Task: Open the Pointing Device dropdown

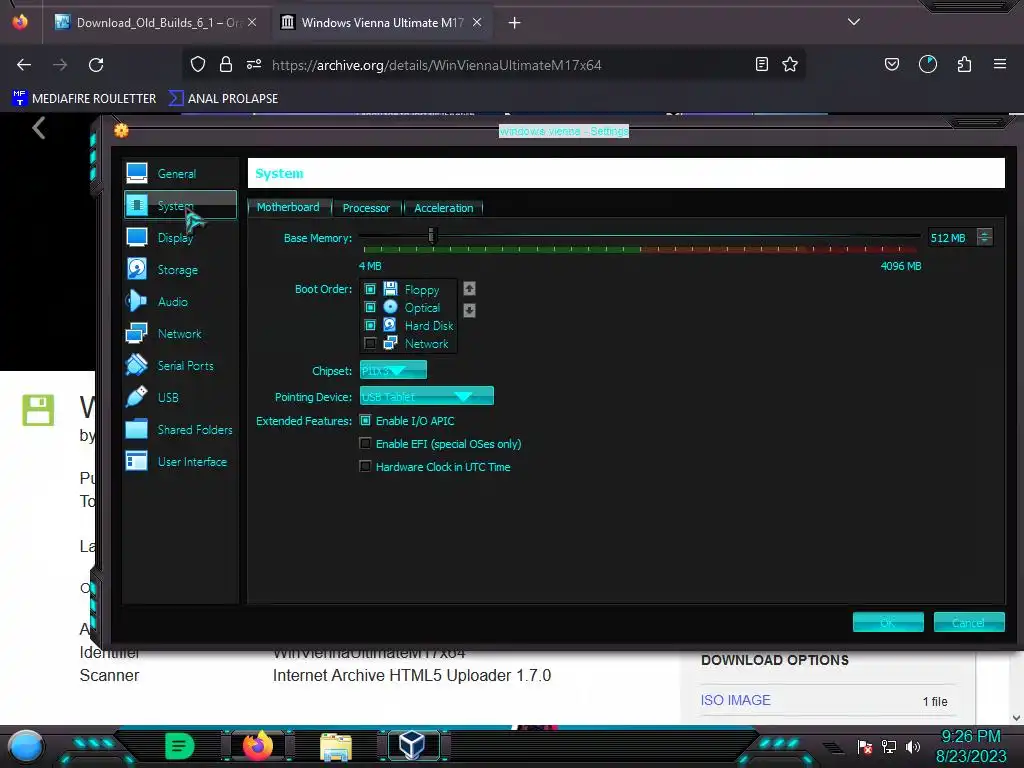Action: point(426,396)
